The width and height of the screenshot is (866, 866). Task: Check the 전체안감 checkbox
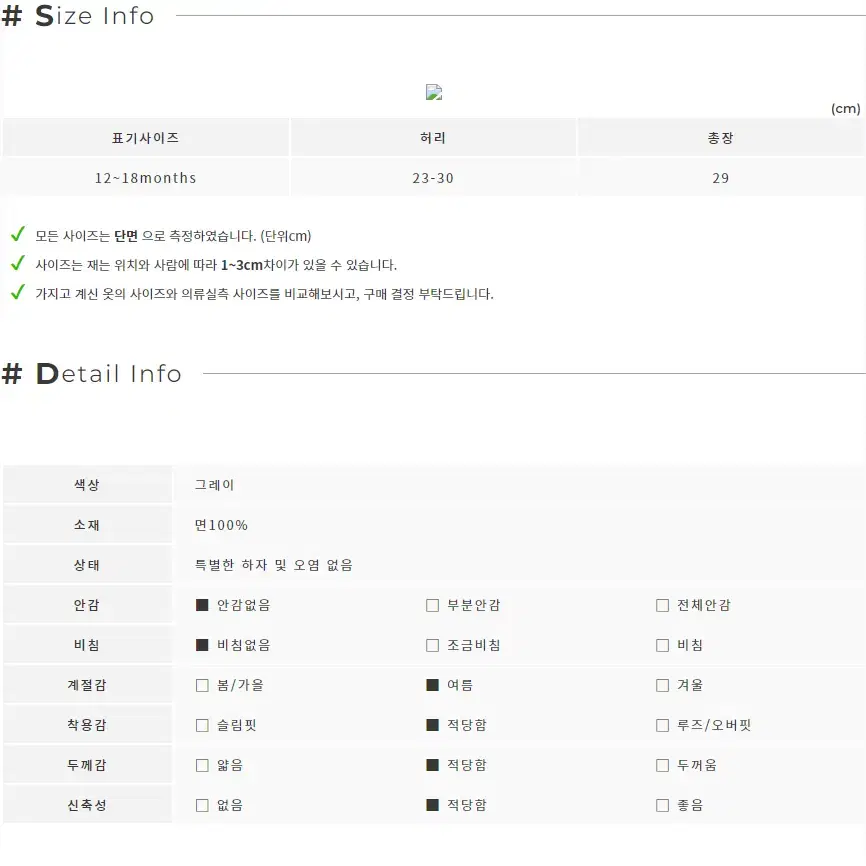(x=662, y=605)
